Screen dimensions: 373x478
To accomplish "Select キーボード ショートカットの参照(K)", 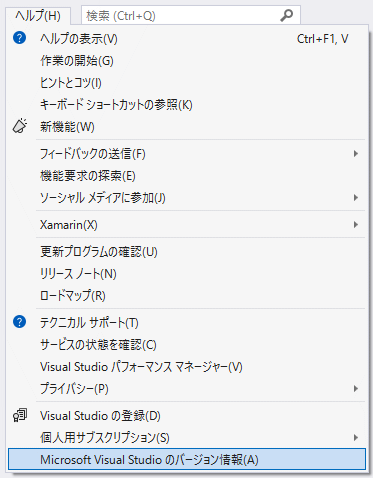I will pos(187,105).
